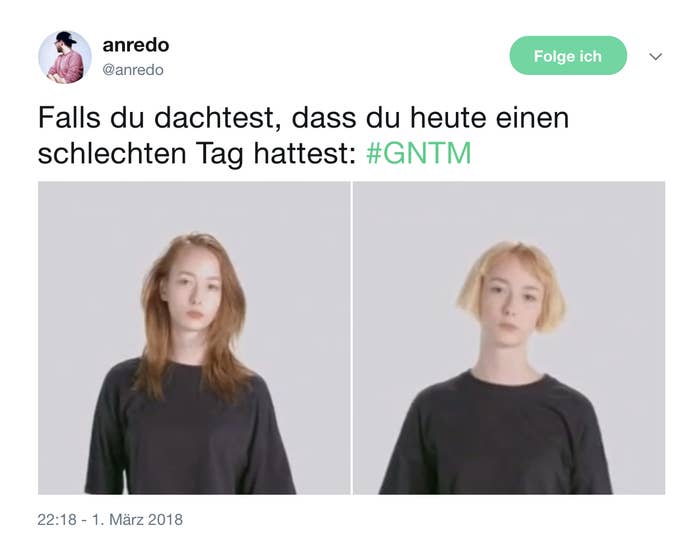Open the @anredo handle link
This screenshot has width=700, height=535.
pyautogui.click(x=133, y=70)
